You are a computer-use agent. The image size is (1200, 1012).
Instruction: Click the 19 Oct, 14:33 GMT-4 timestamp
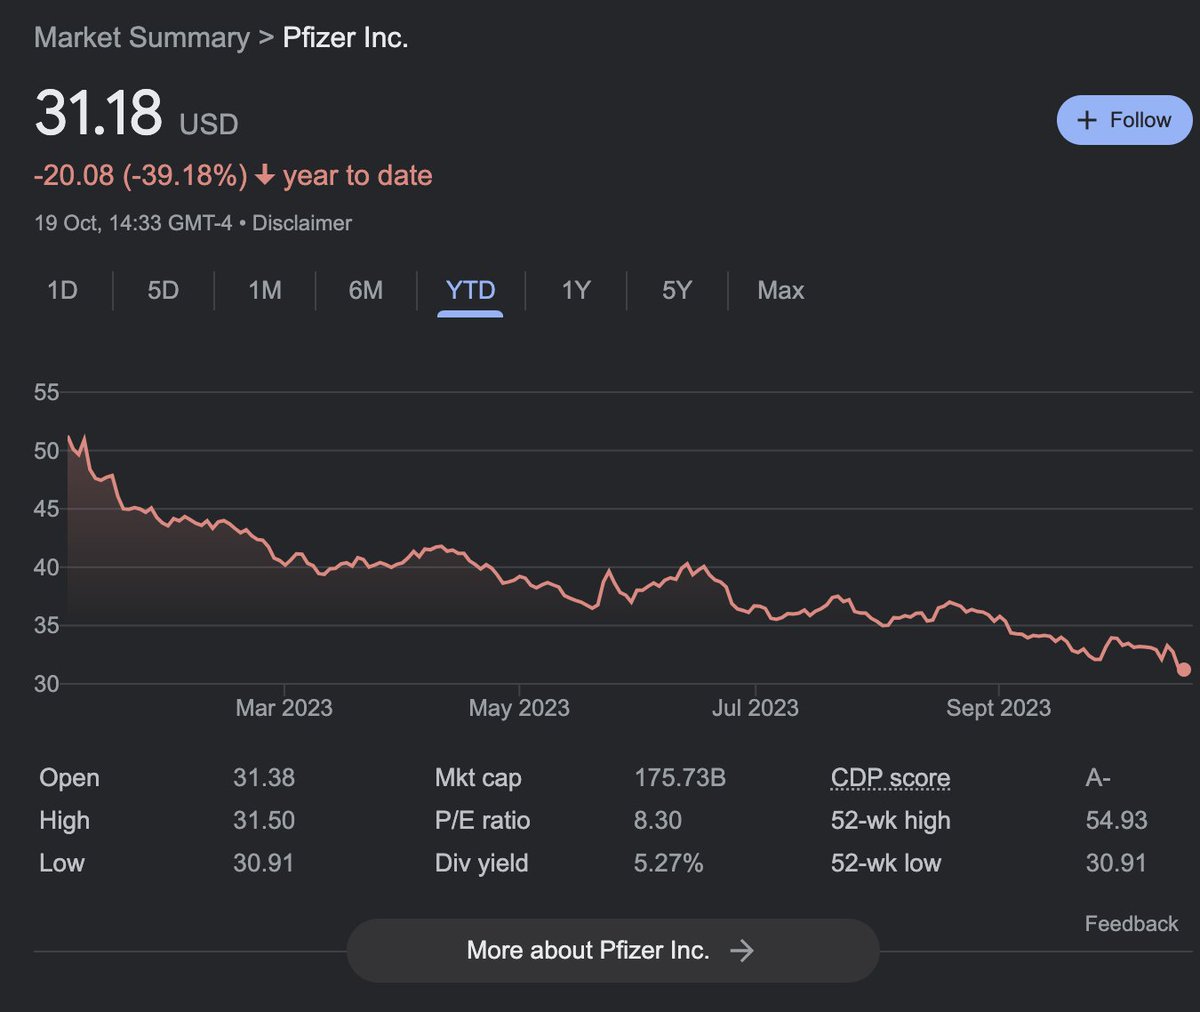[x=133, y=223]
